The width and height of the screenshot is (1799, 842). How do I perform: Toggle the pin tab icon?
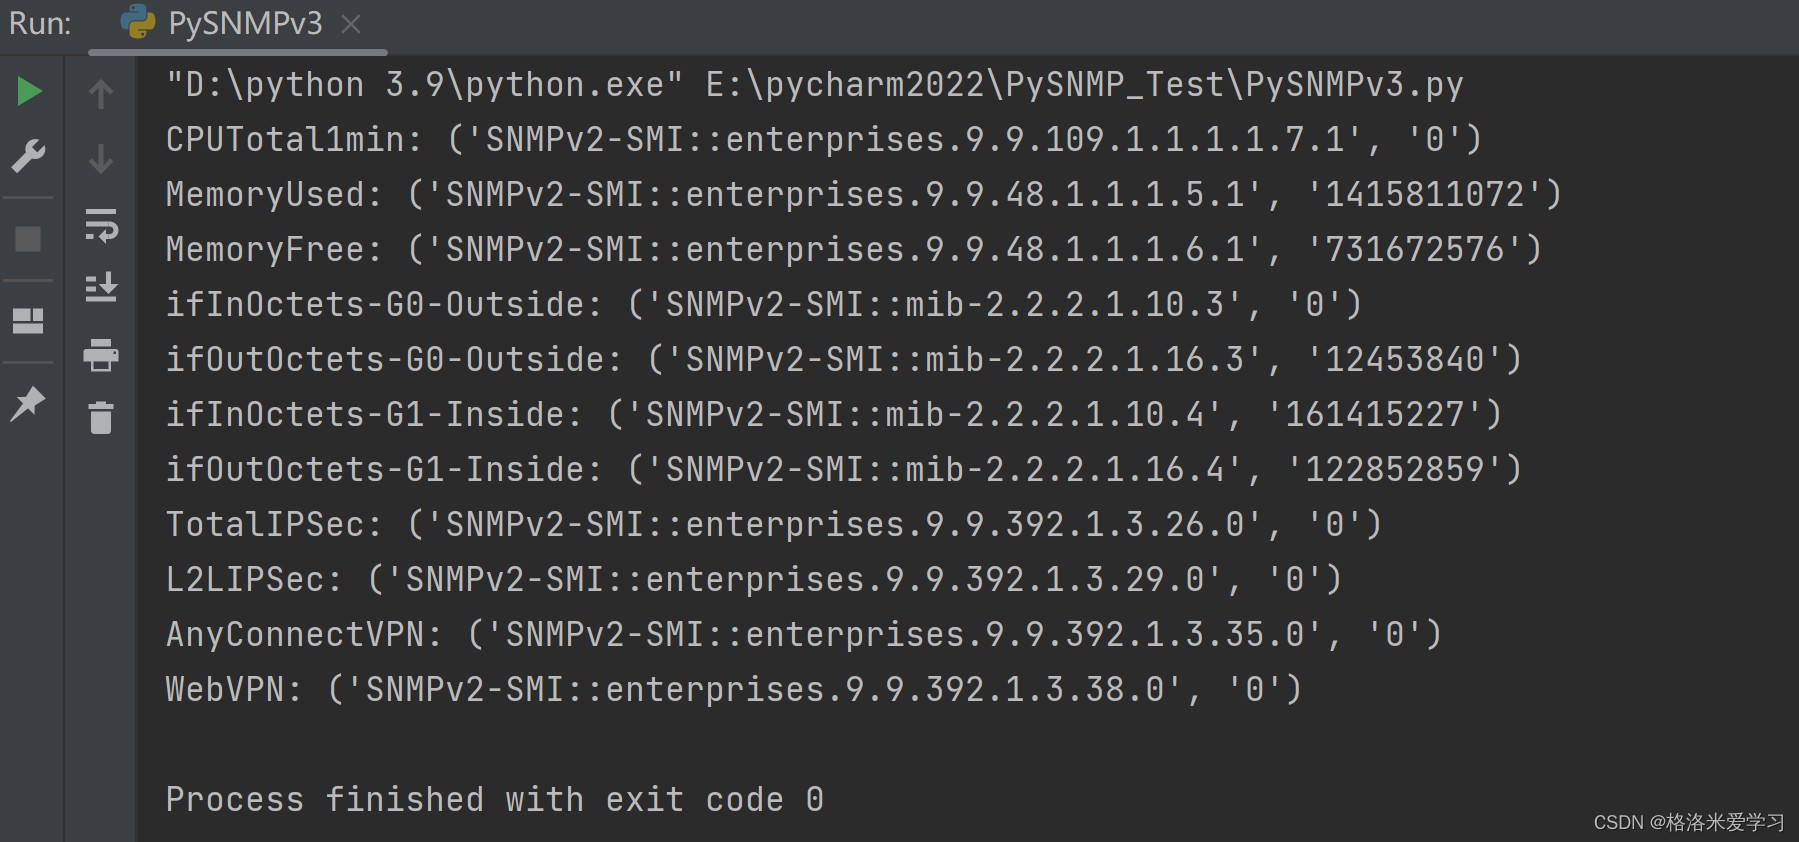pos(28,403)
